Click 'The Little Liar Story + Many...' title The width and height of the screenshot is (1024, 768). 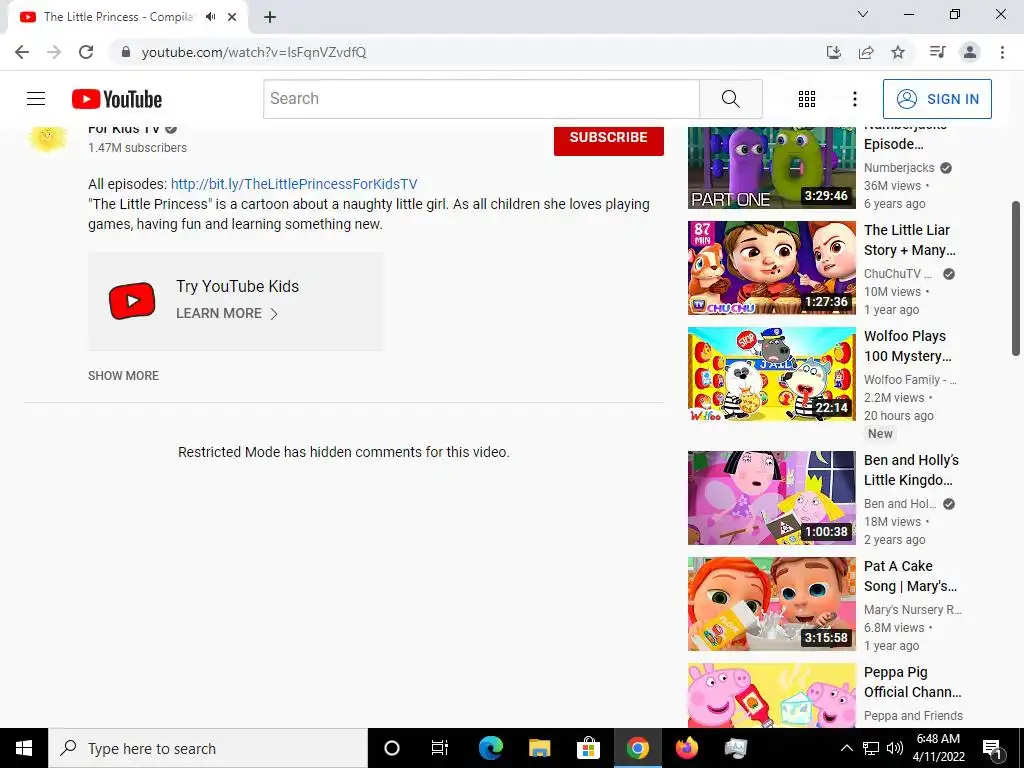click(x=910, y=240)
